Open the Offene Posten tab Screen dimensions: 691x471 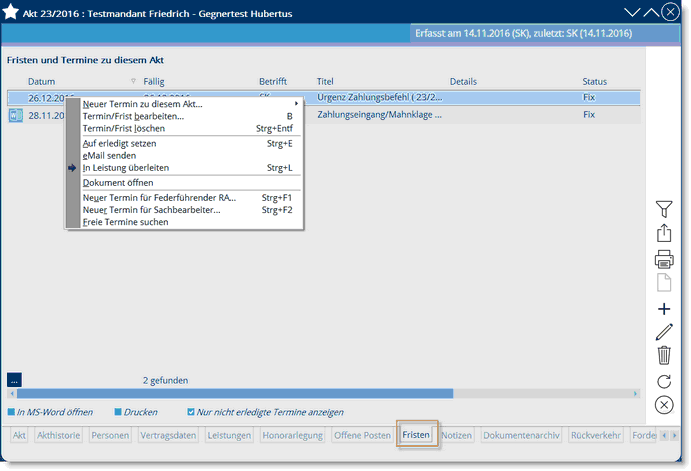pyautogui.click(x=362, y=435)
